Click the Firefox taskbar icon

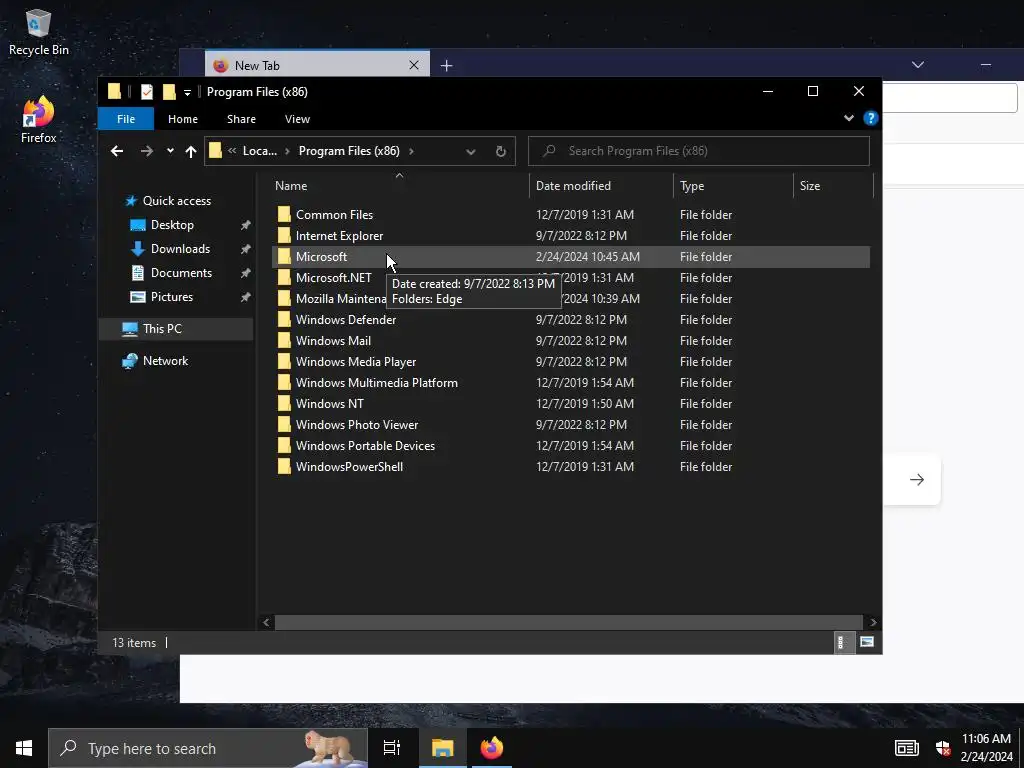coord(492,748)
